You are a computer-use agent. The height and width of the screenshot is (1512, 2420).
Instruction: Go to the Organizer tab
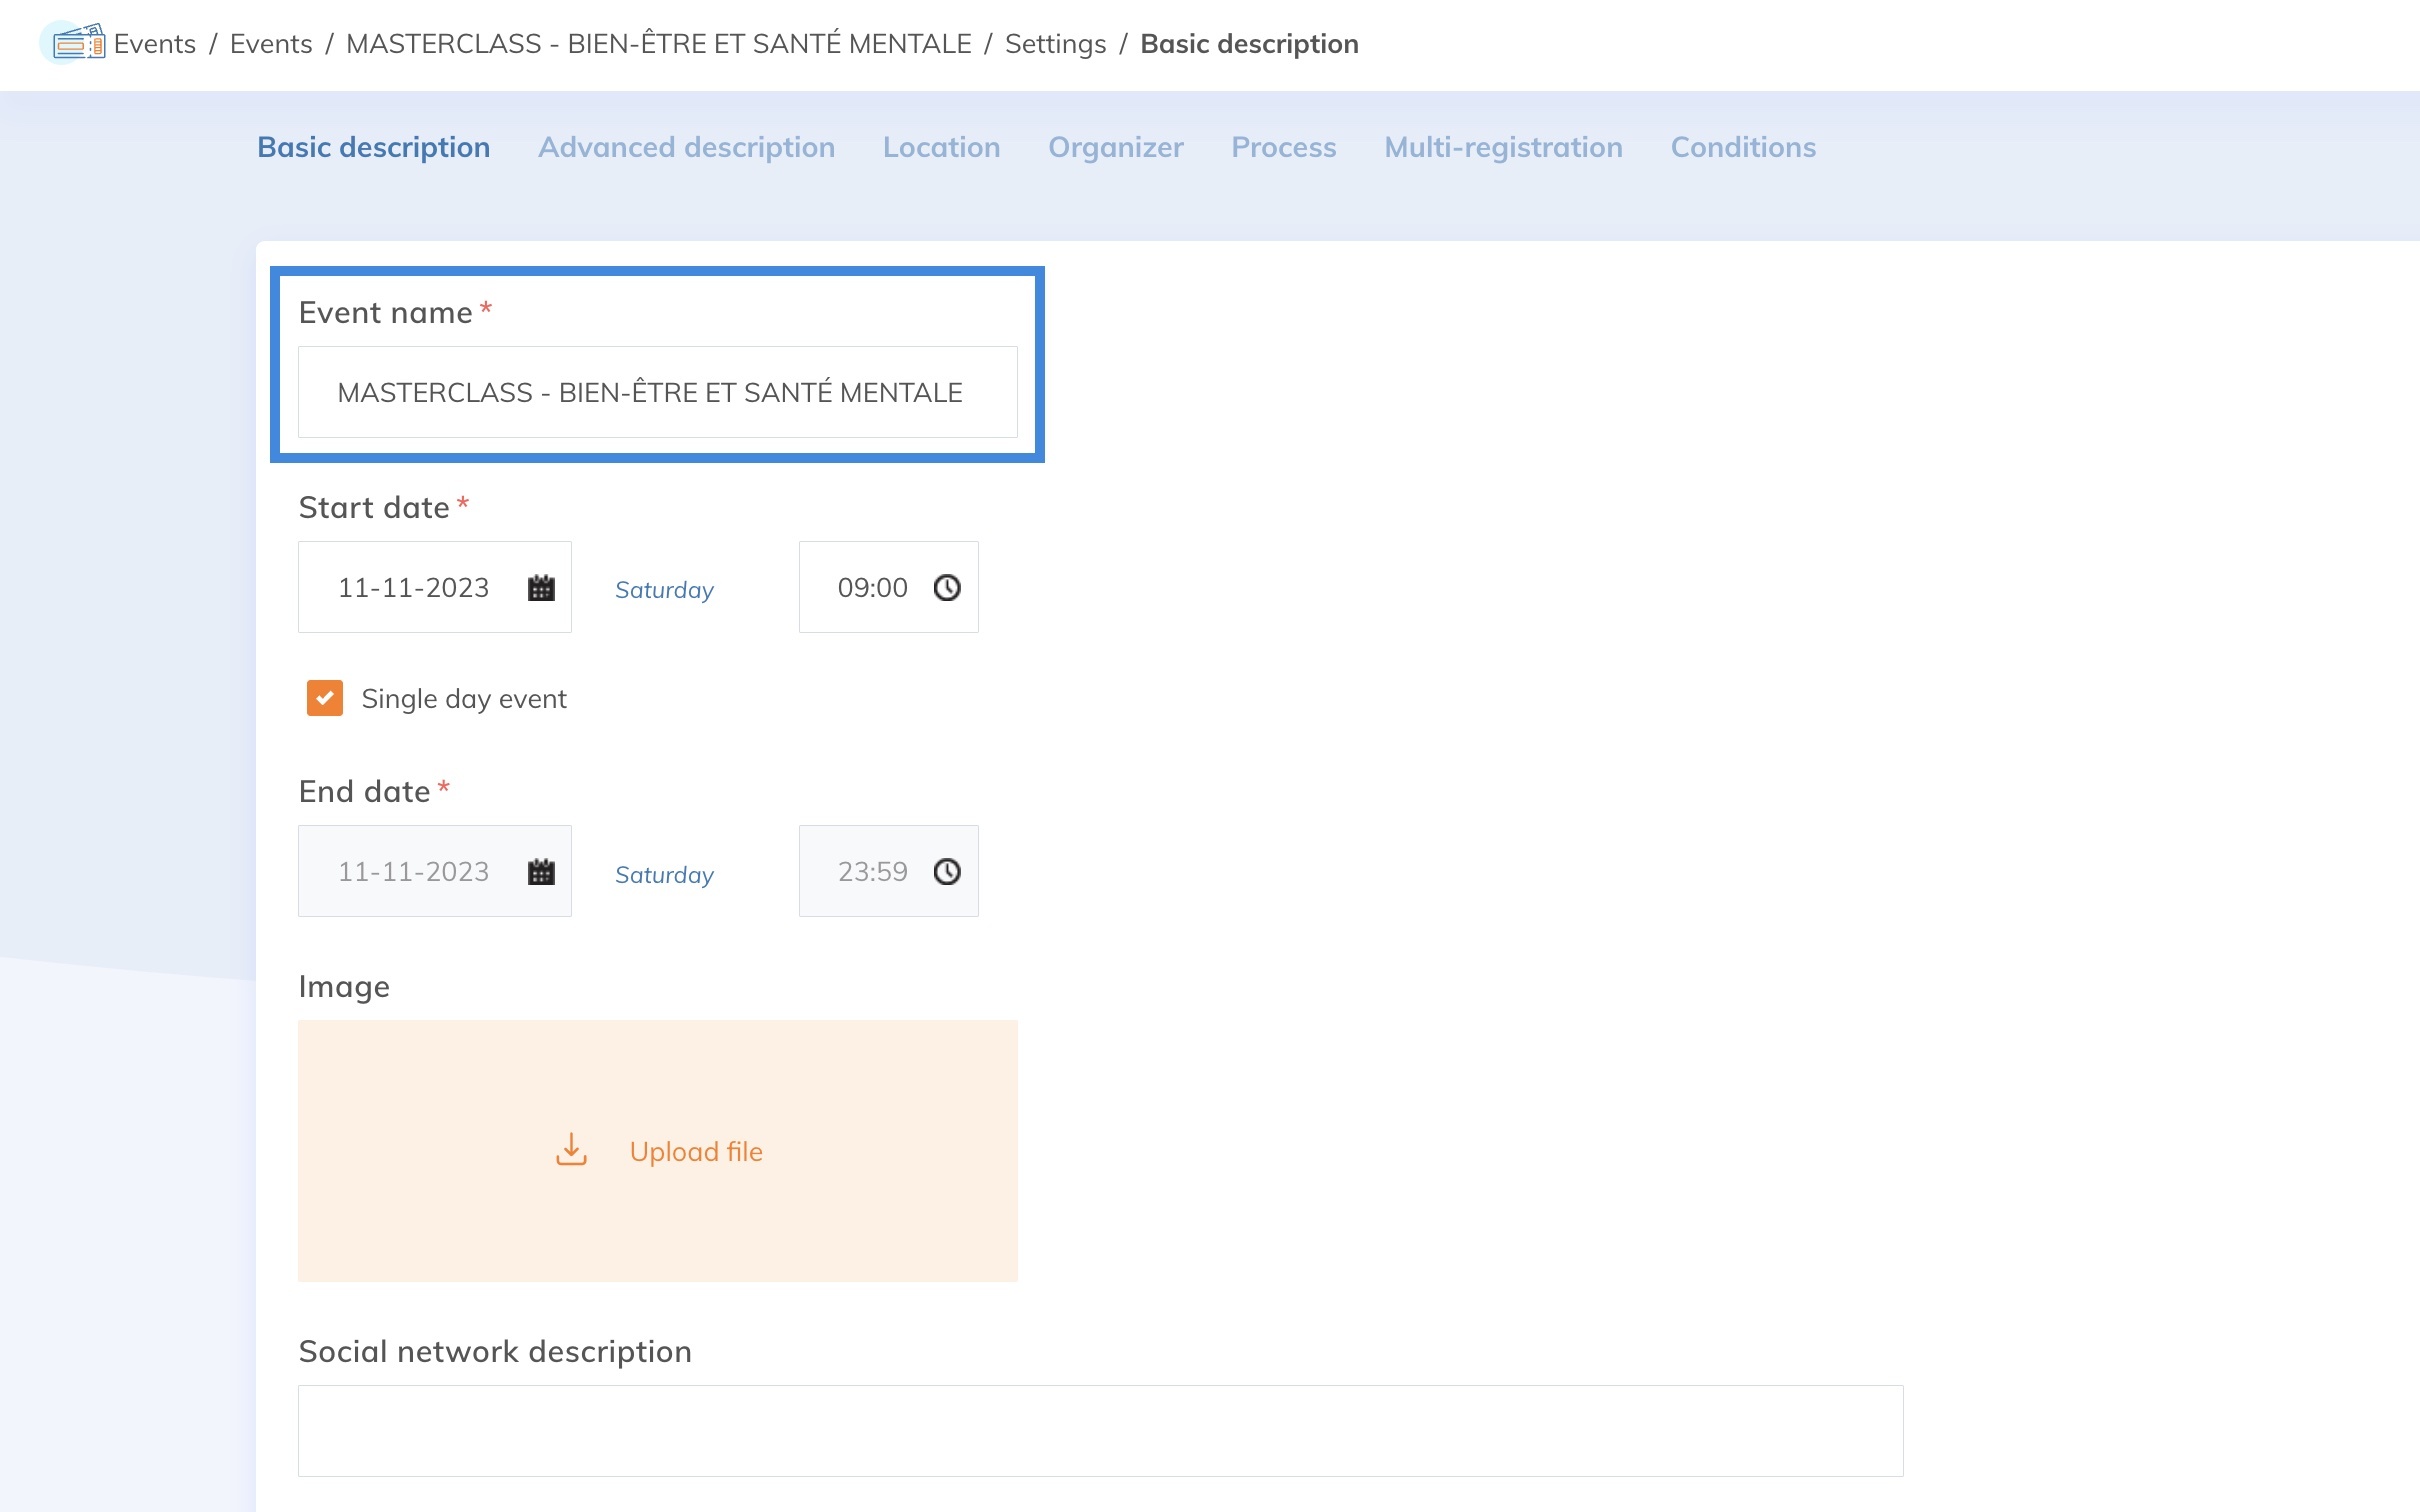[1115, 147]
